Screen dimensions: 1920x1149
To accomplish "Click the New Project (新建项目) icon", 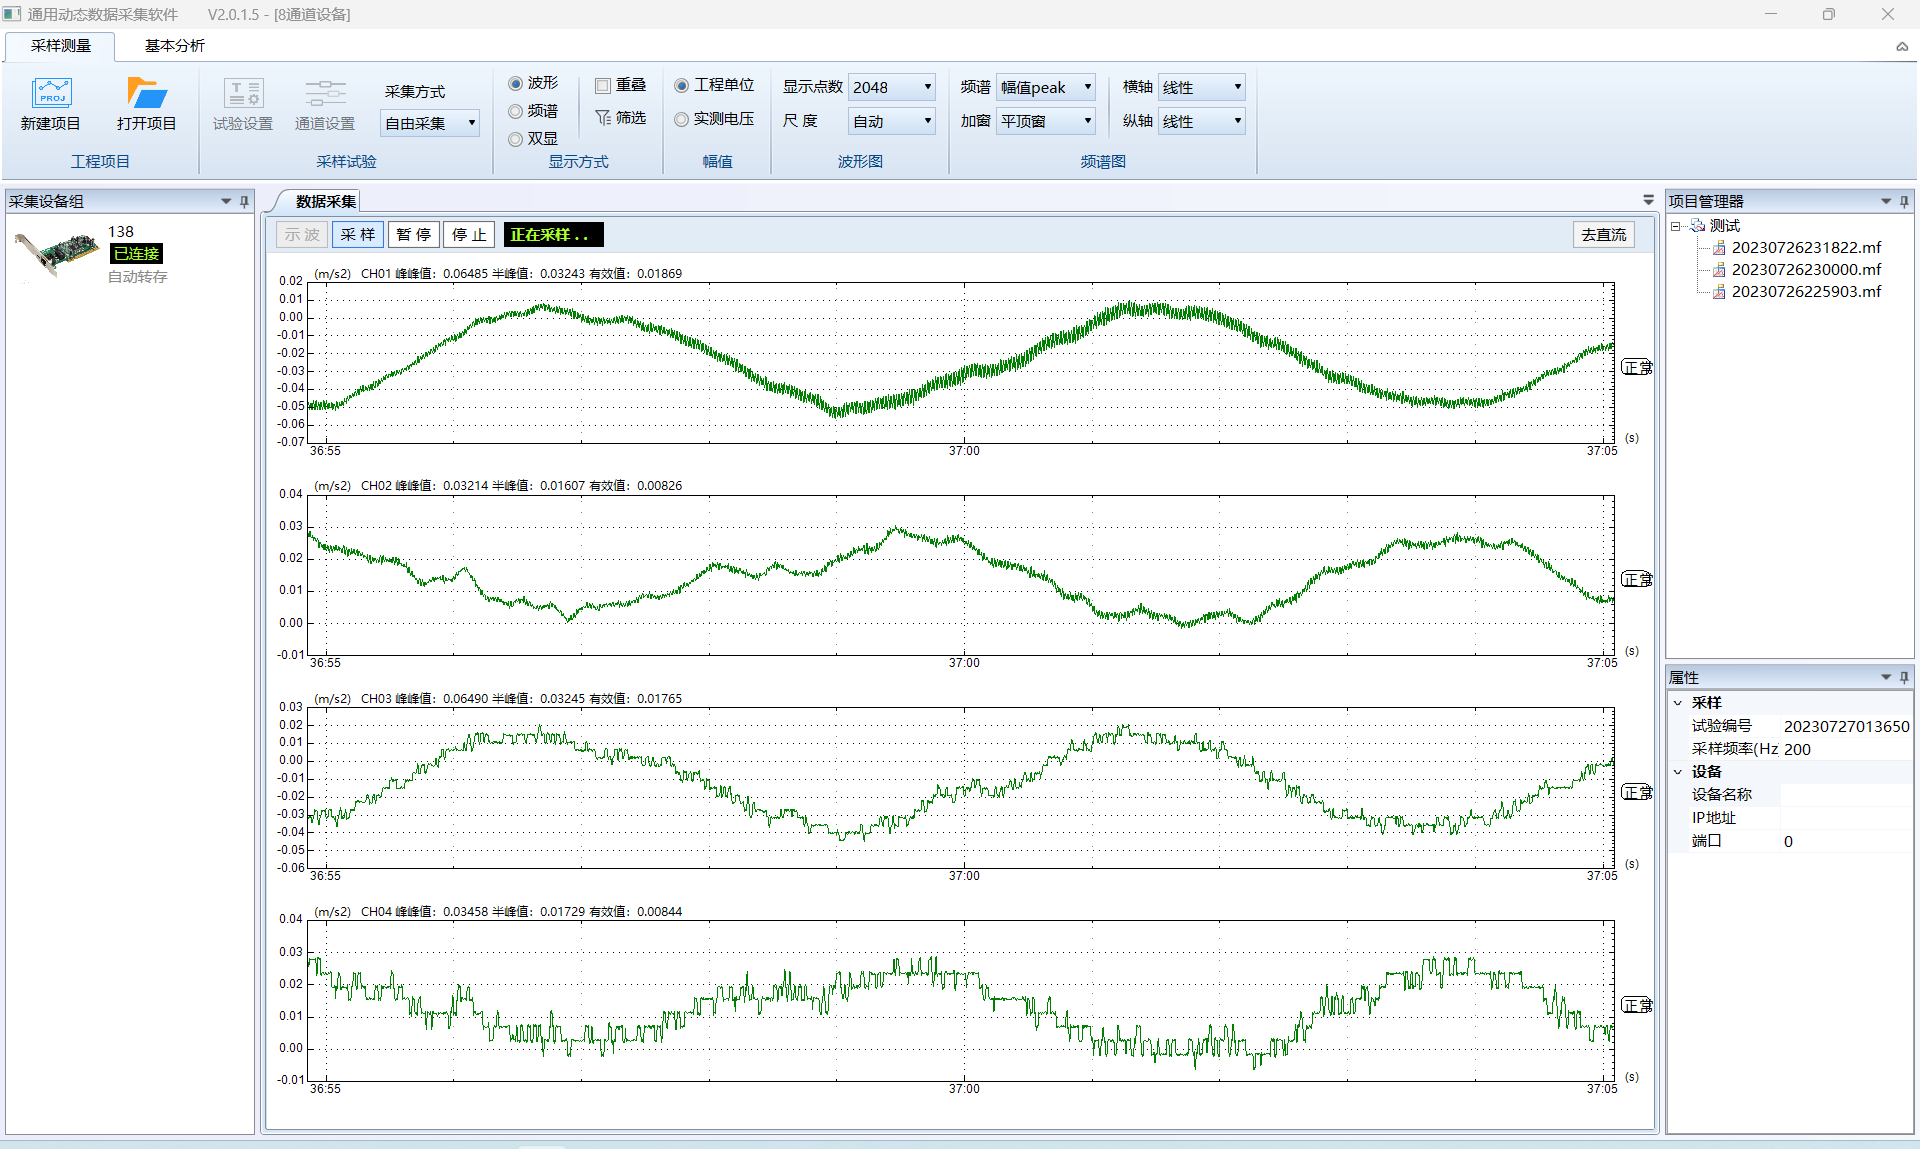I will pyautogui.click(x=51, y=93).
